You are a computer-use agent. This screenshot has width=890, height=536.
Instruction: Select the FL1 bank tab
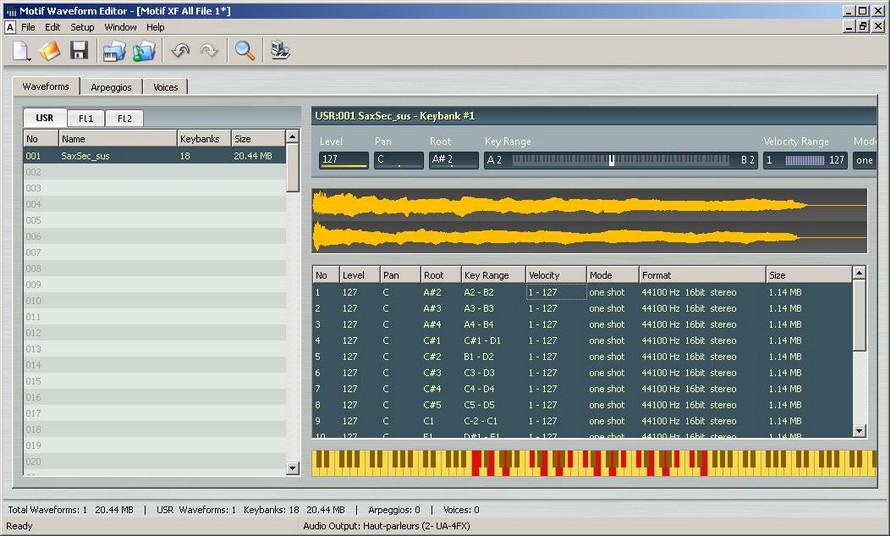[86, 118]
